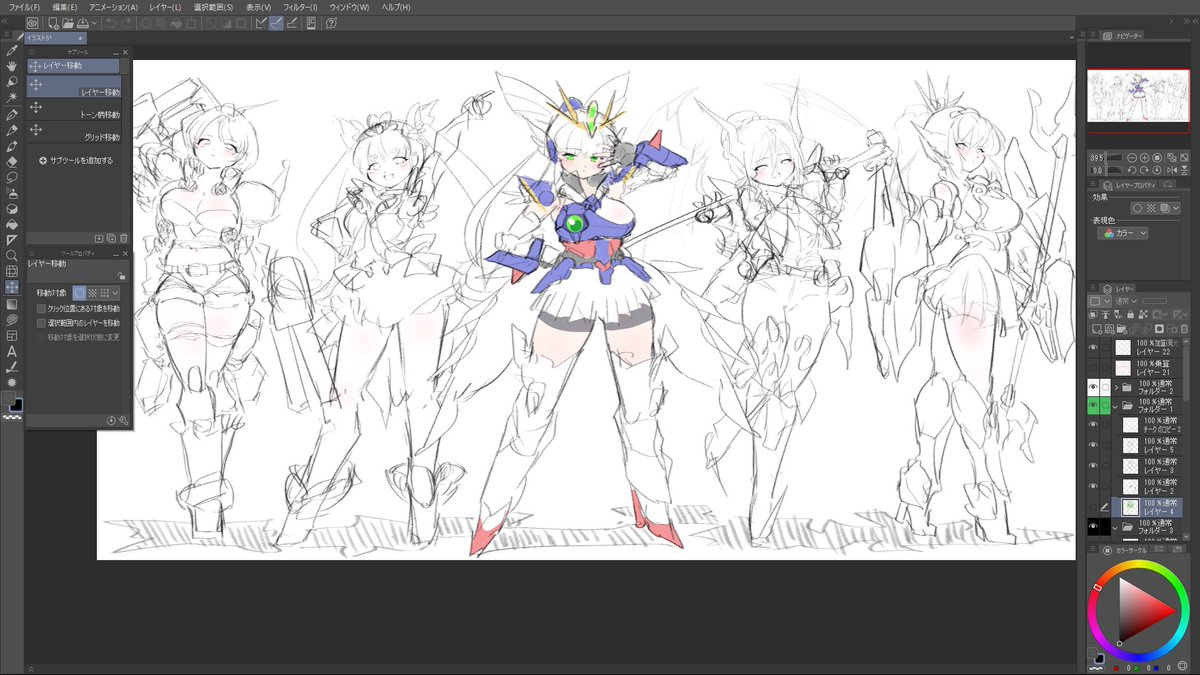This screenshot has width=1200, height=675.
Task: Click サブツールを追加する button
Action: [x=76, y=160]
